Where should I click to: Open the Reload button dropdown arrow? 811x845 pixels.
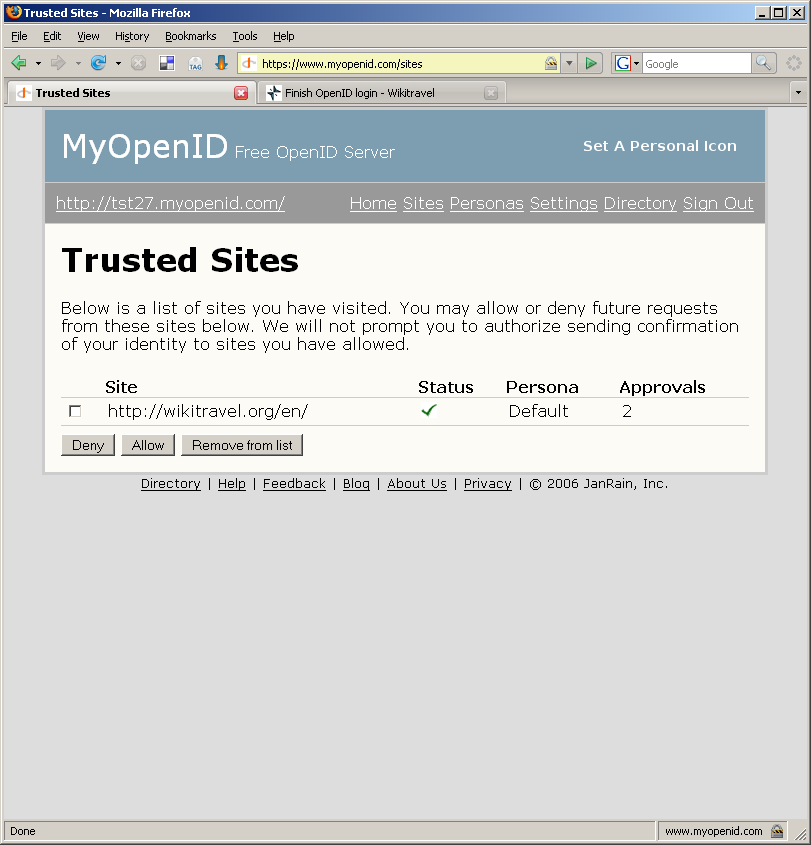[118, 64]
